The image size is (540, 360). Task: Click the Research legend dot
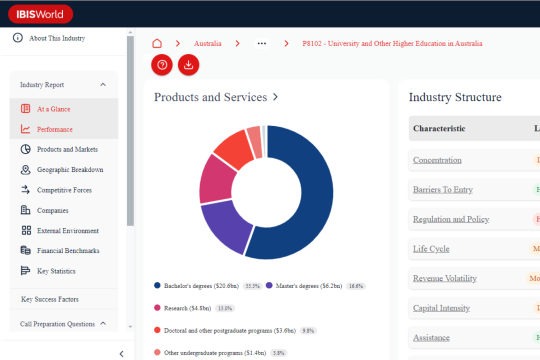[157, 308]
